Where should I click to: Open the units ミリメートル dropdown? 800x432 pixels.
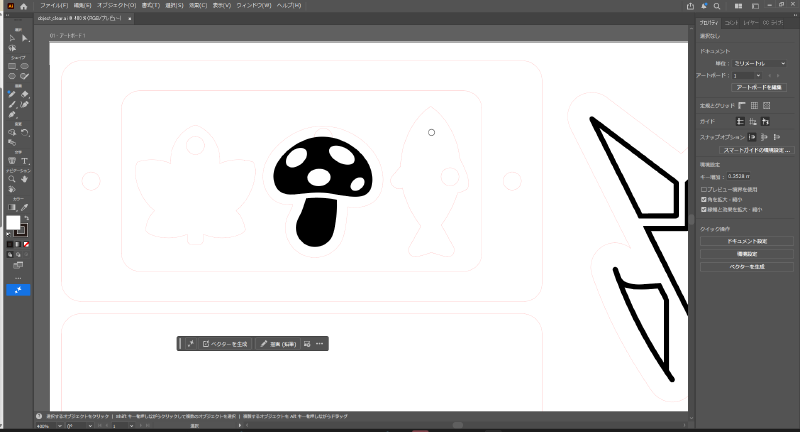point(759,63)
